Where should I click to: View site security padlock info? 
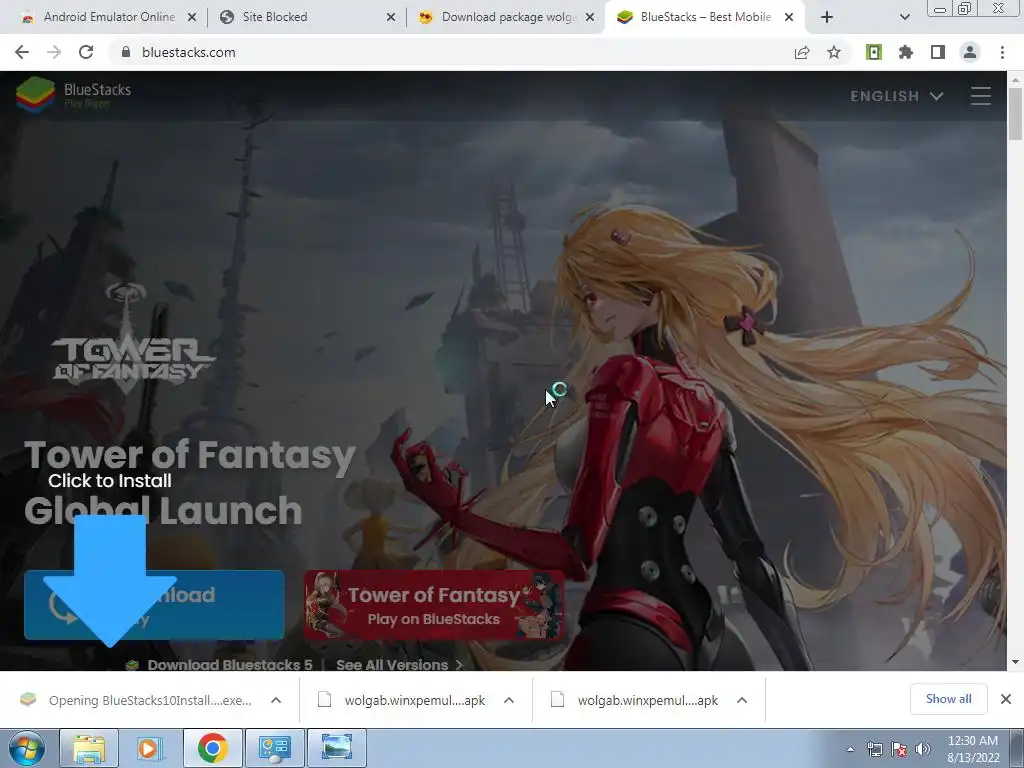point(126,52)
